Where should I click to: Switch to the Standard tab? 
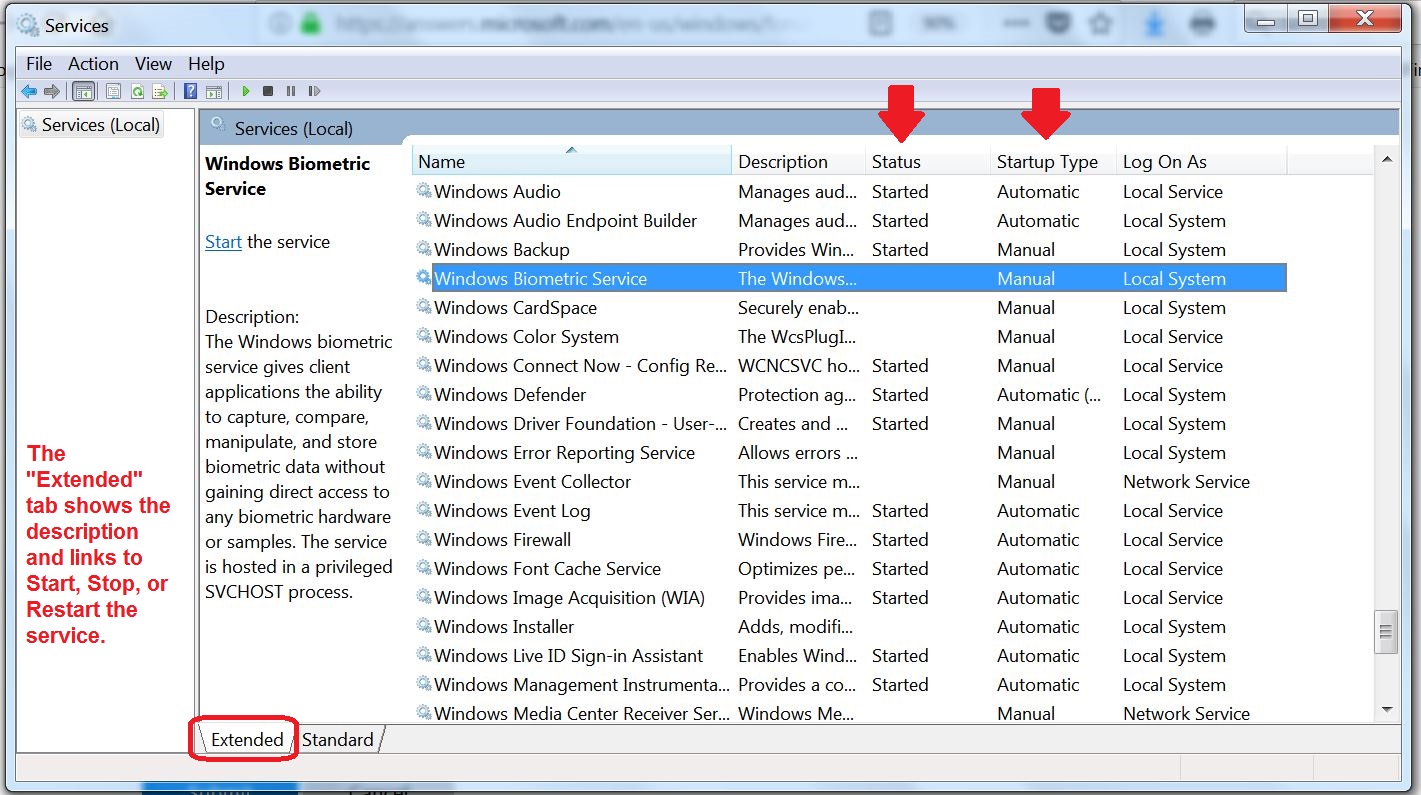click(x=338, y=740)
